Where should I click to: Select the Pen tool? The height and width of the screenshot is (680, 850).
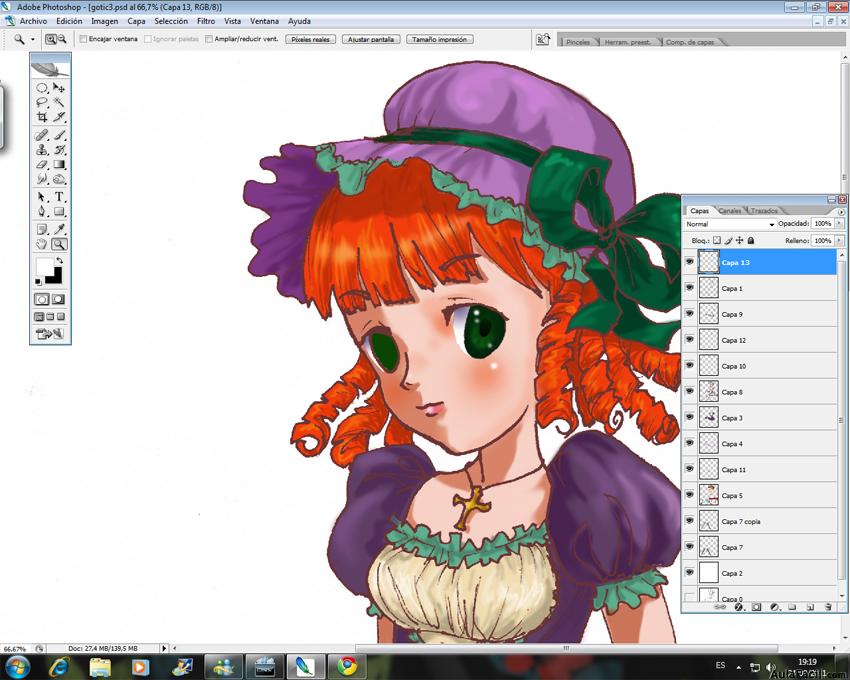(42, 211)
